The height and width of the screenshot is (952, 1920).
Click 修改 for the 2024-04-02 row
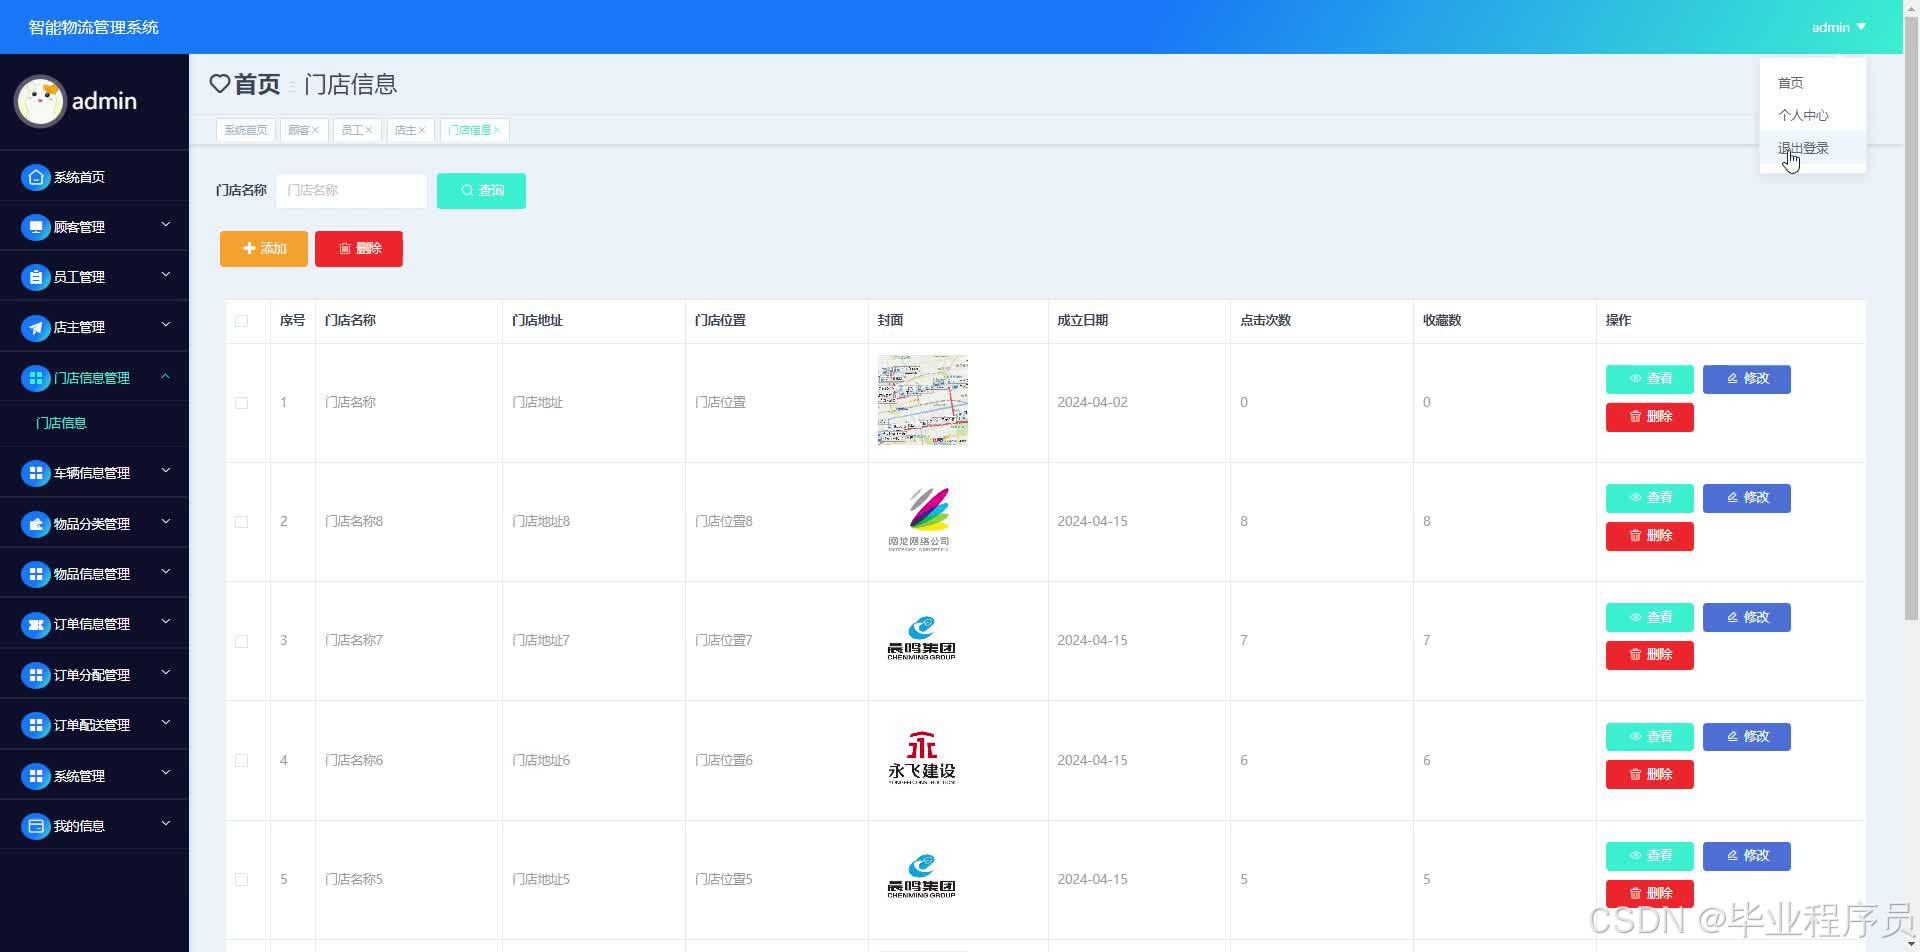1747,379
